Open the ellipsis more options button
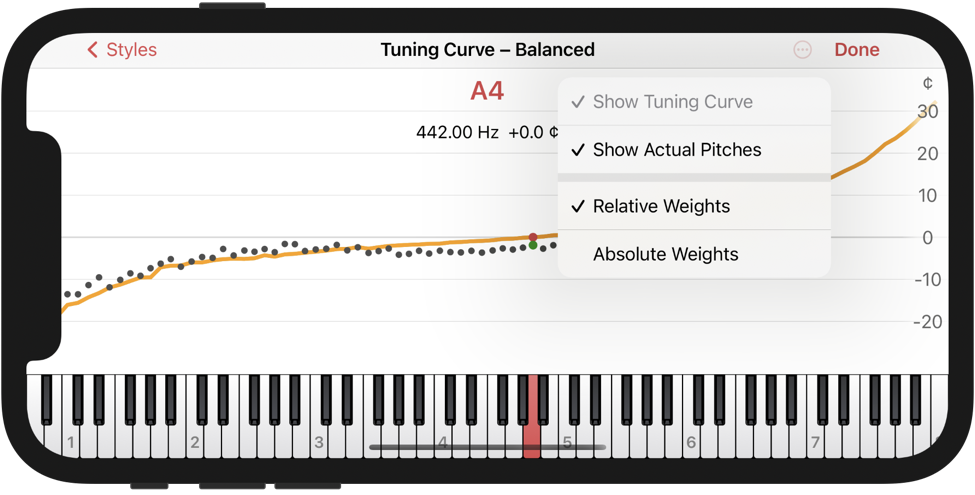975x495 pixels. point(803,50)
